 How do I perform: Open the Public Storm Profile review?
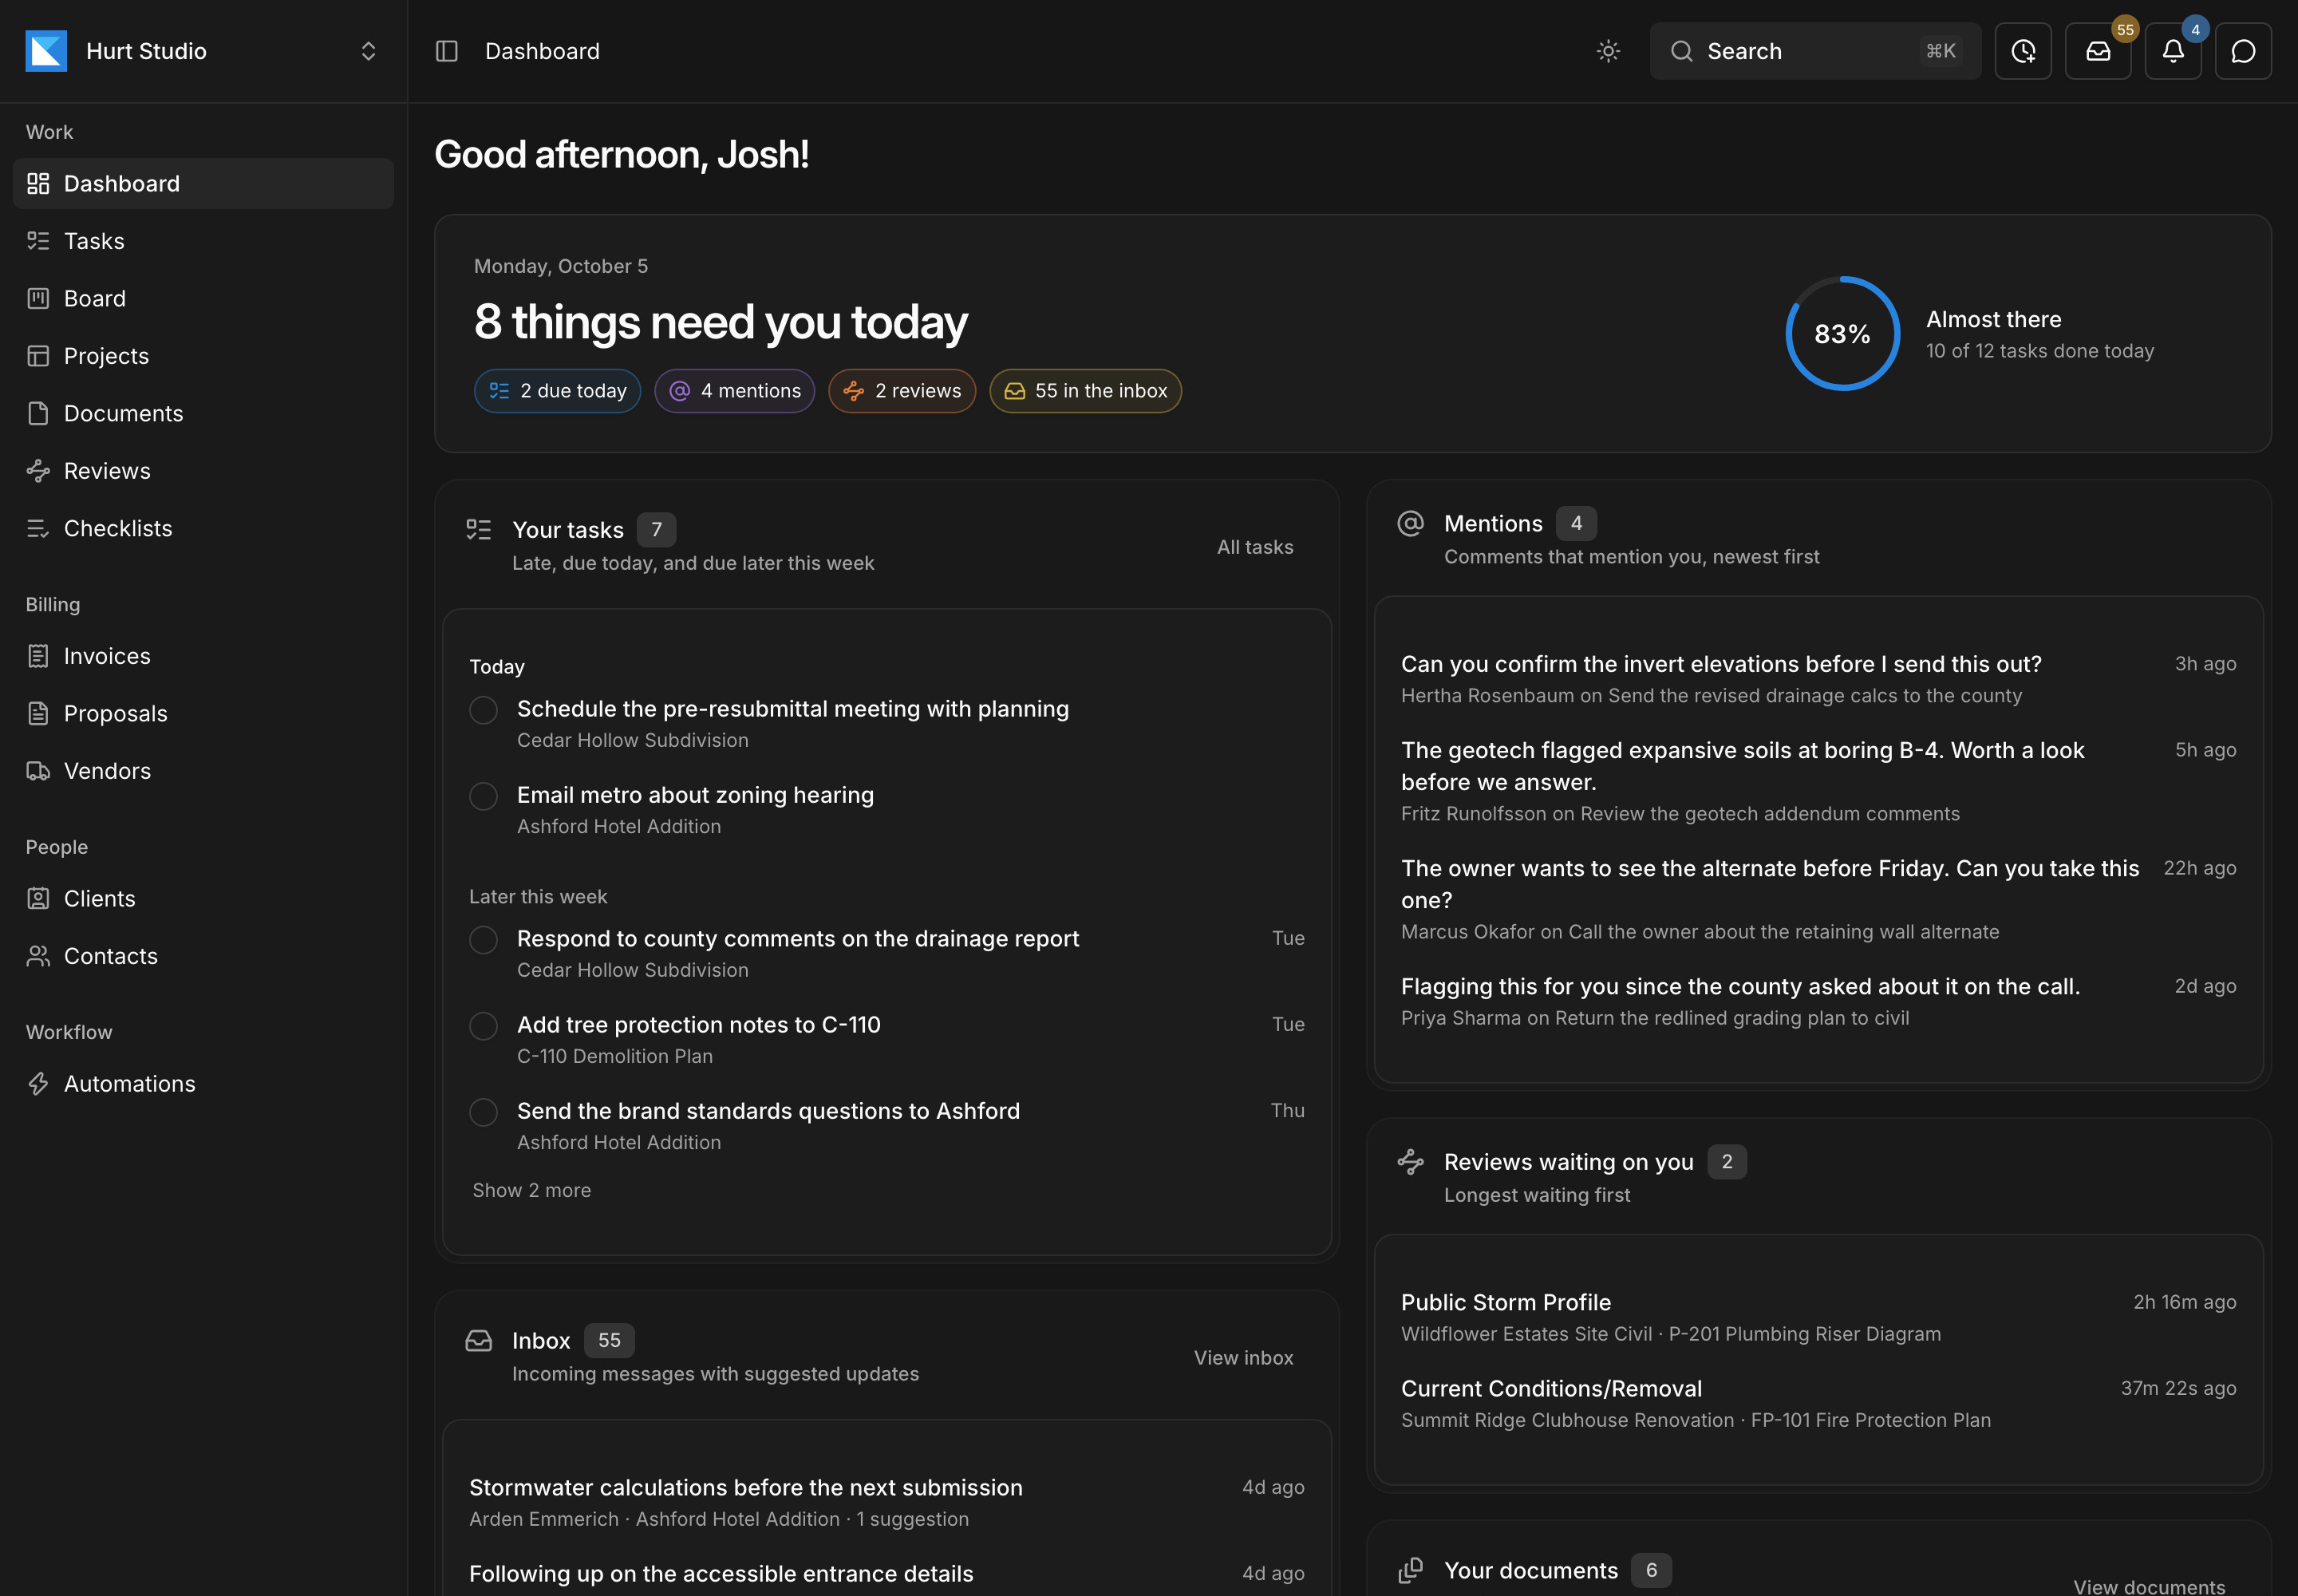click(x=1818, y=1317)
